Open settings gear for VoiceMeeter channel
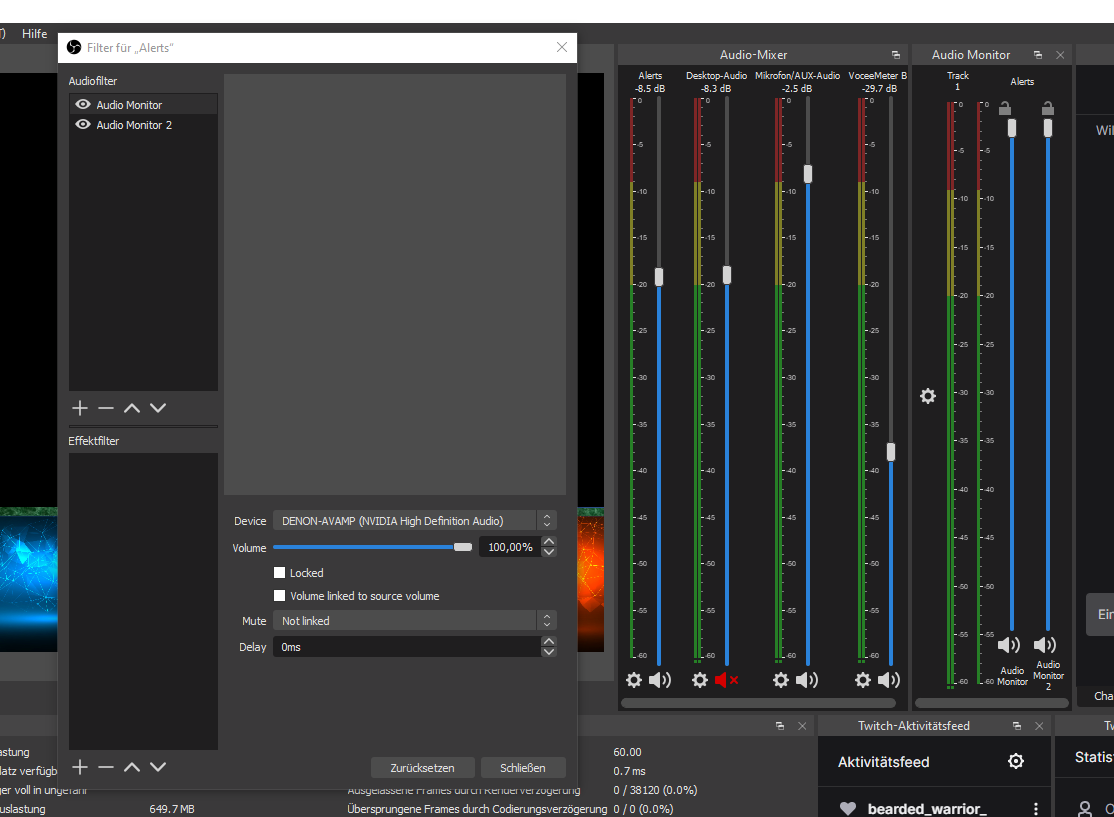1114x817 pixels. pos(863,680)
